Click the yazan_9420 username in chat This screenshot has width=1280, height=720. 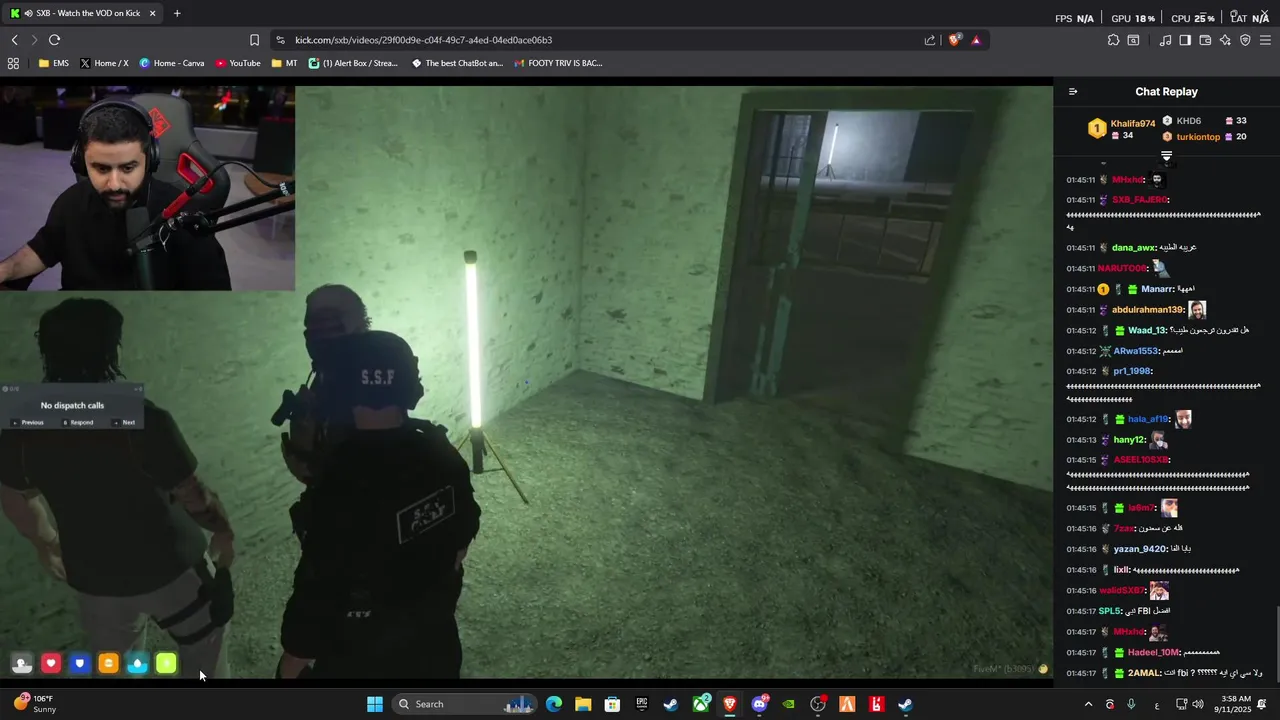click(1140, 549)
